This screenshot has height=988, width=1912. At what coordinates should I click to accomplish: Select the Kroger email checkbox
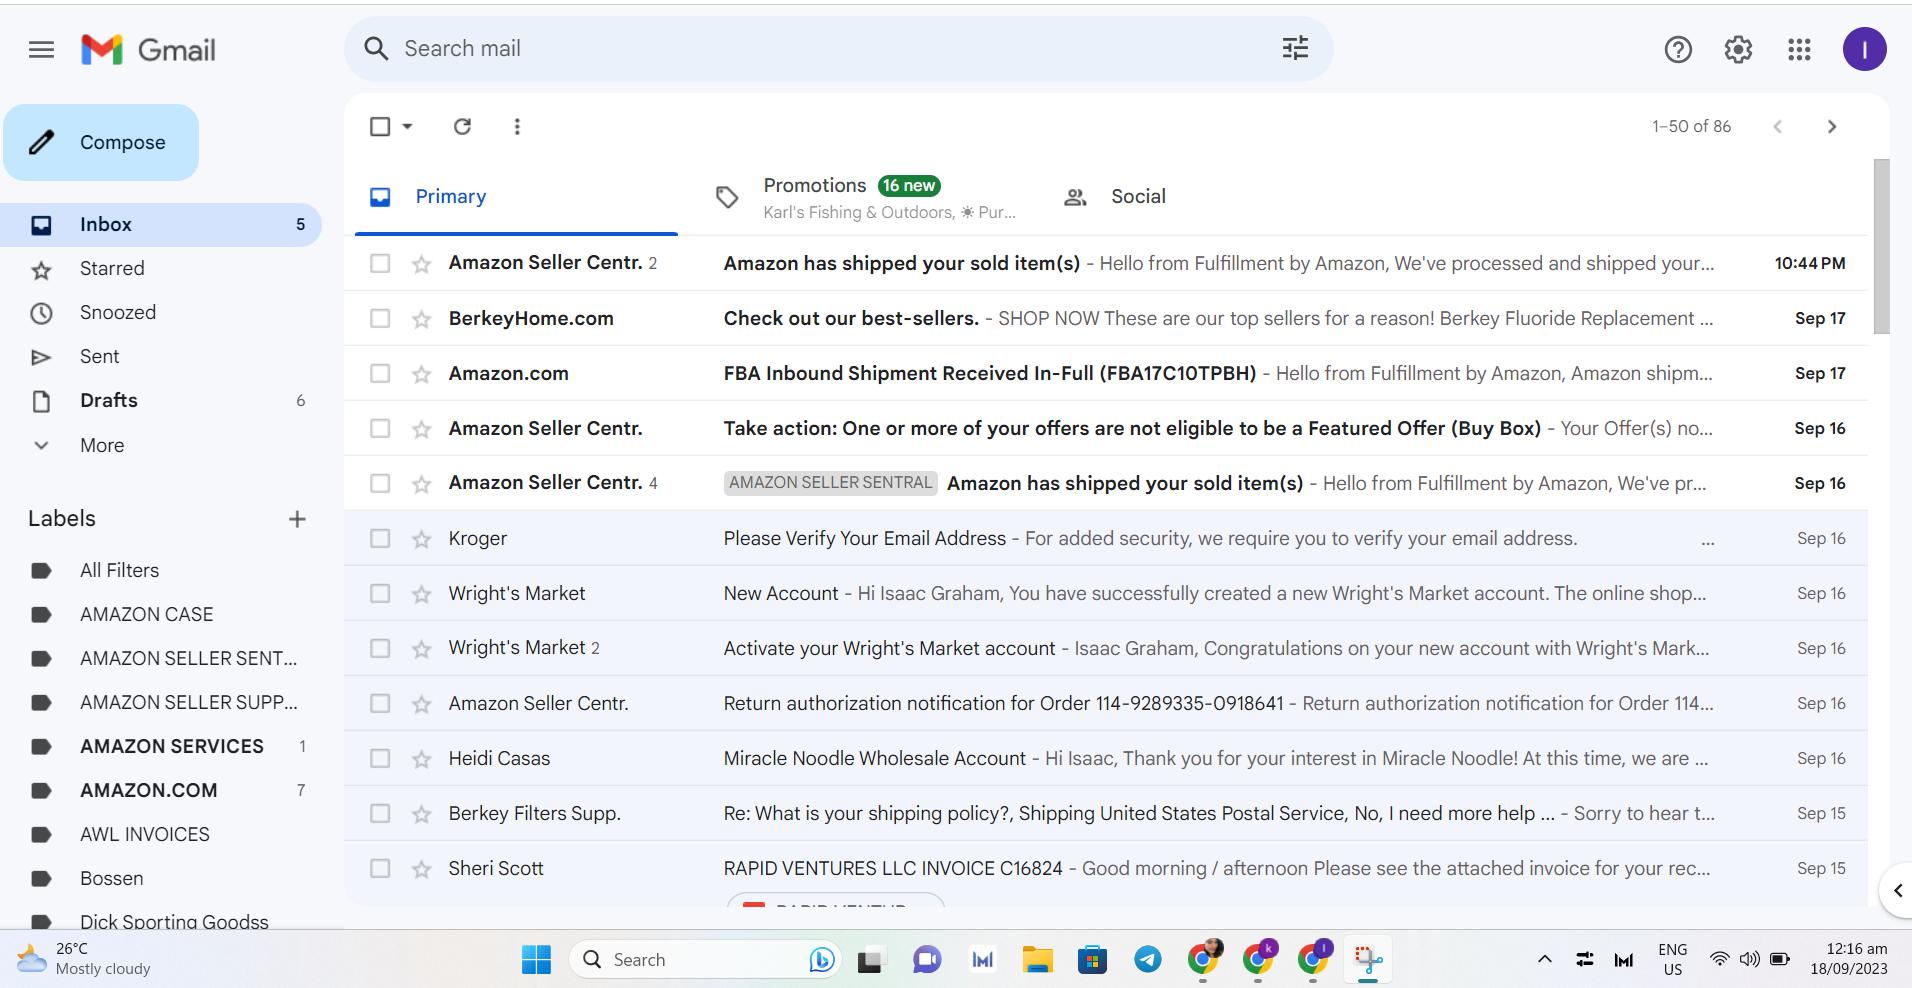point(380,538)
